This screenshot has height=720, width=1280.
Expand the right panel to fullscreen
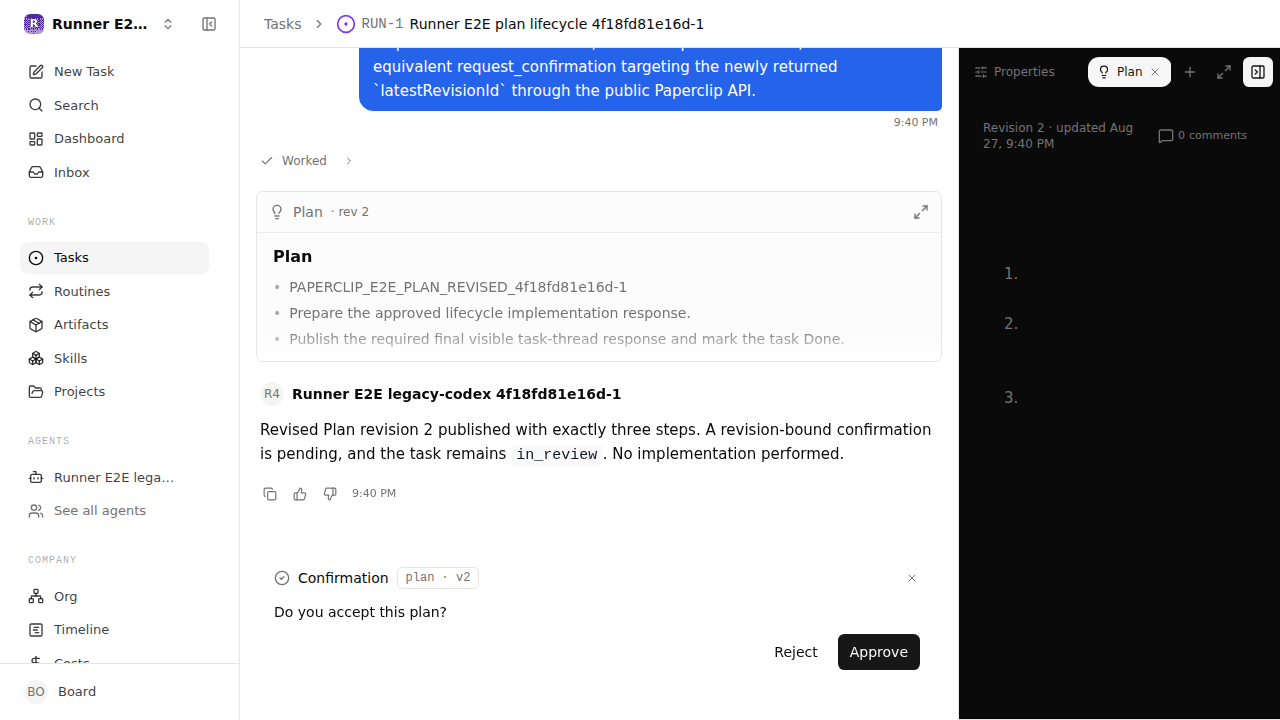(x=1224, y=72)
